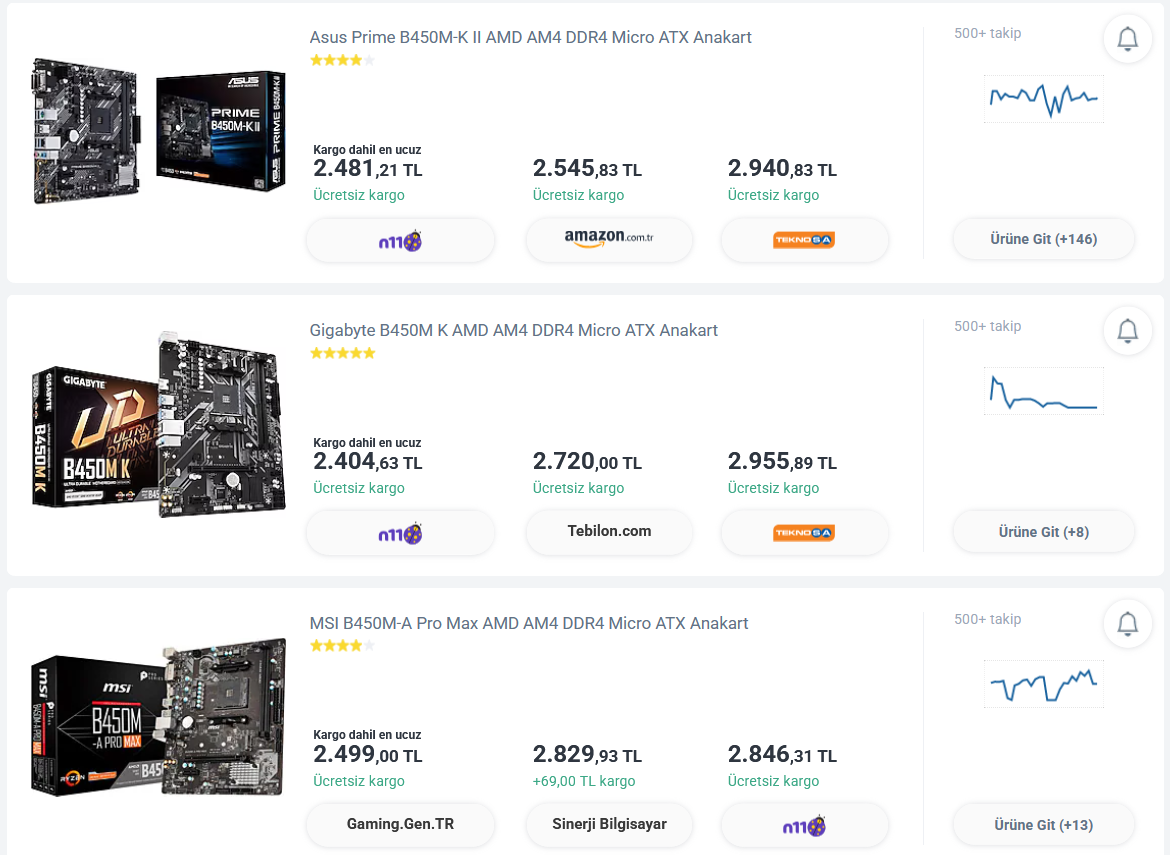Viewport: 1170px width, 855px height.
Task: Open Gigabyte B450M K AMD AM4 title link
Action: pyautogui.click(x=513, y=331)
